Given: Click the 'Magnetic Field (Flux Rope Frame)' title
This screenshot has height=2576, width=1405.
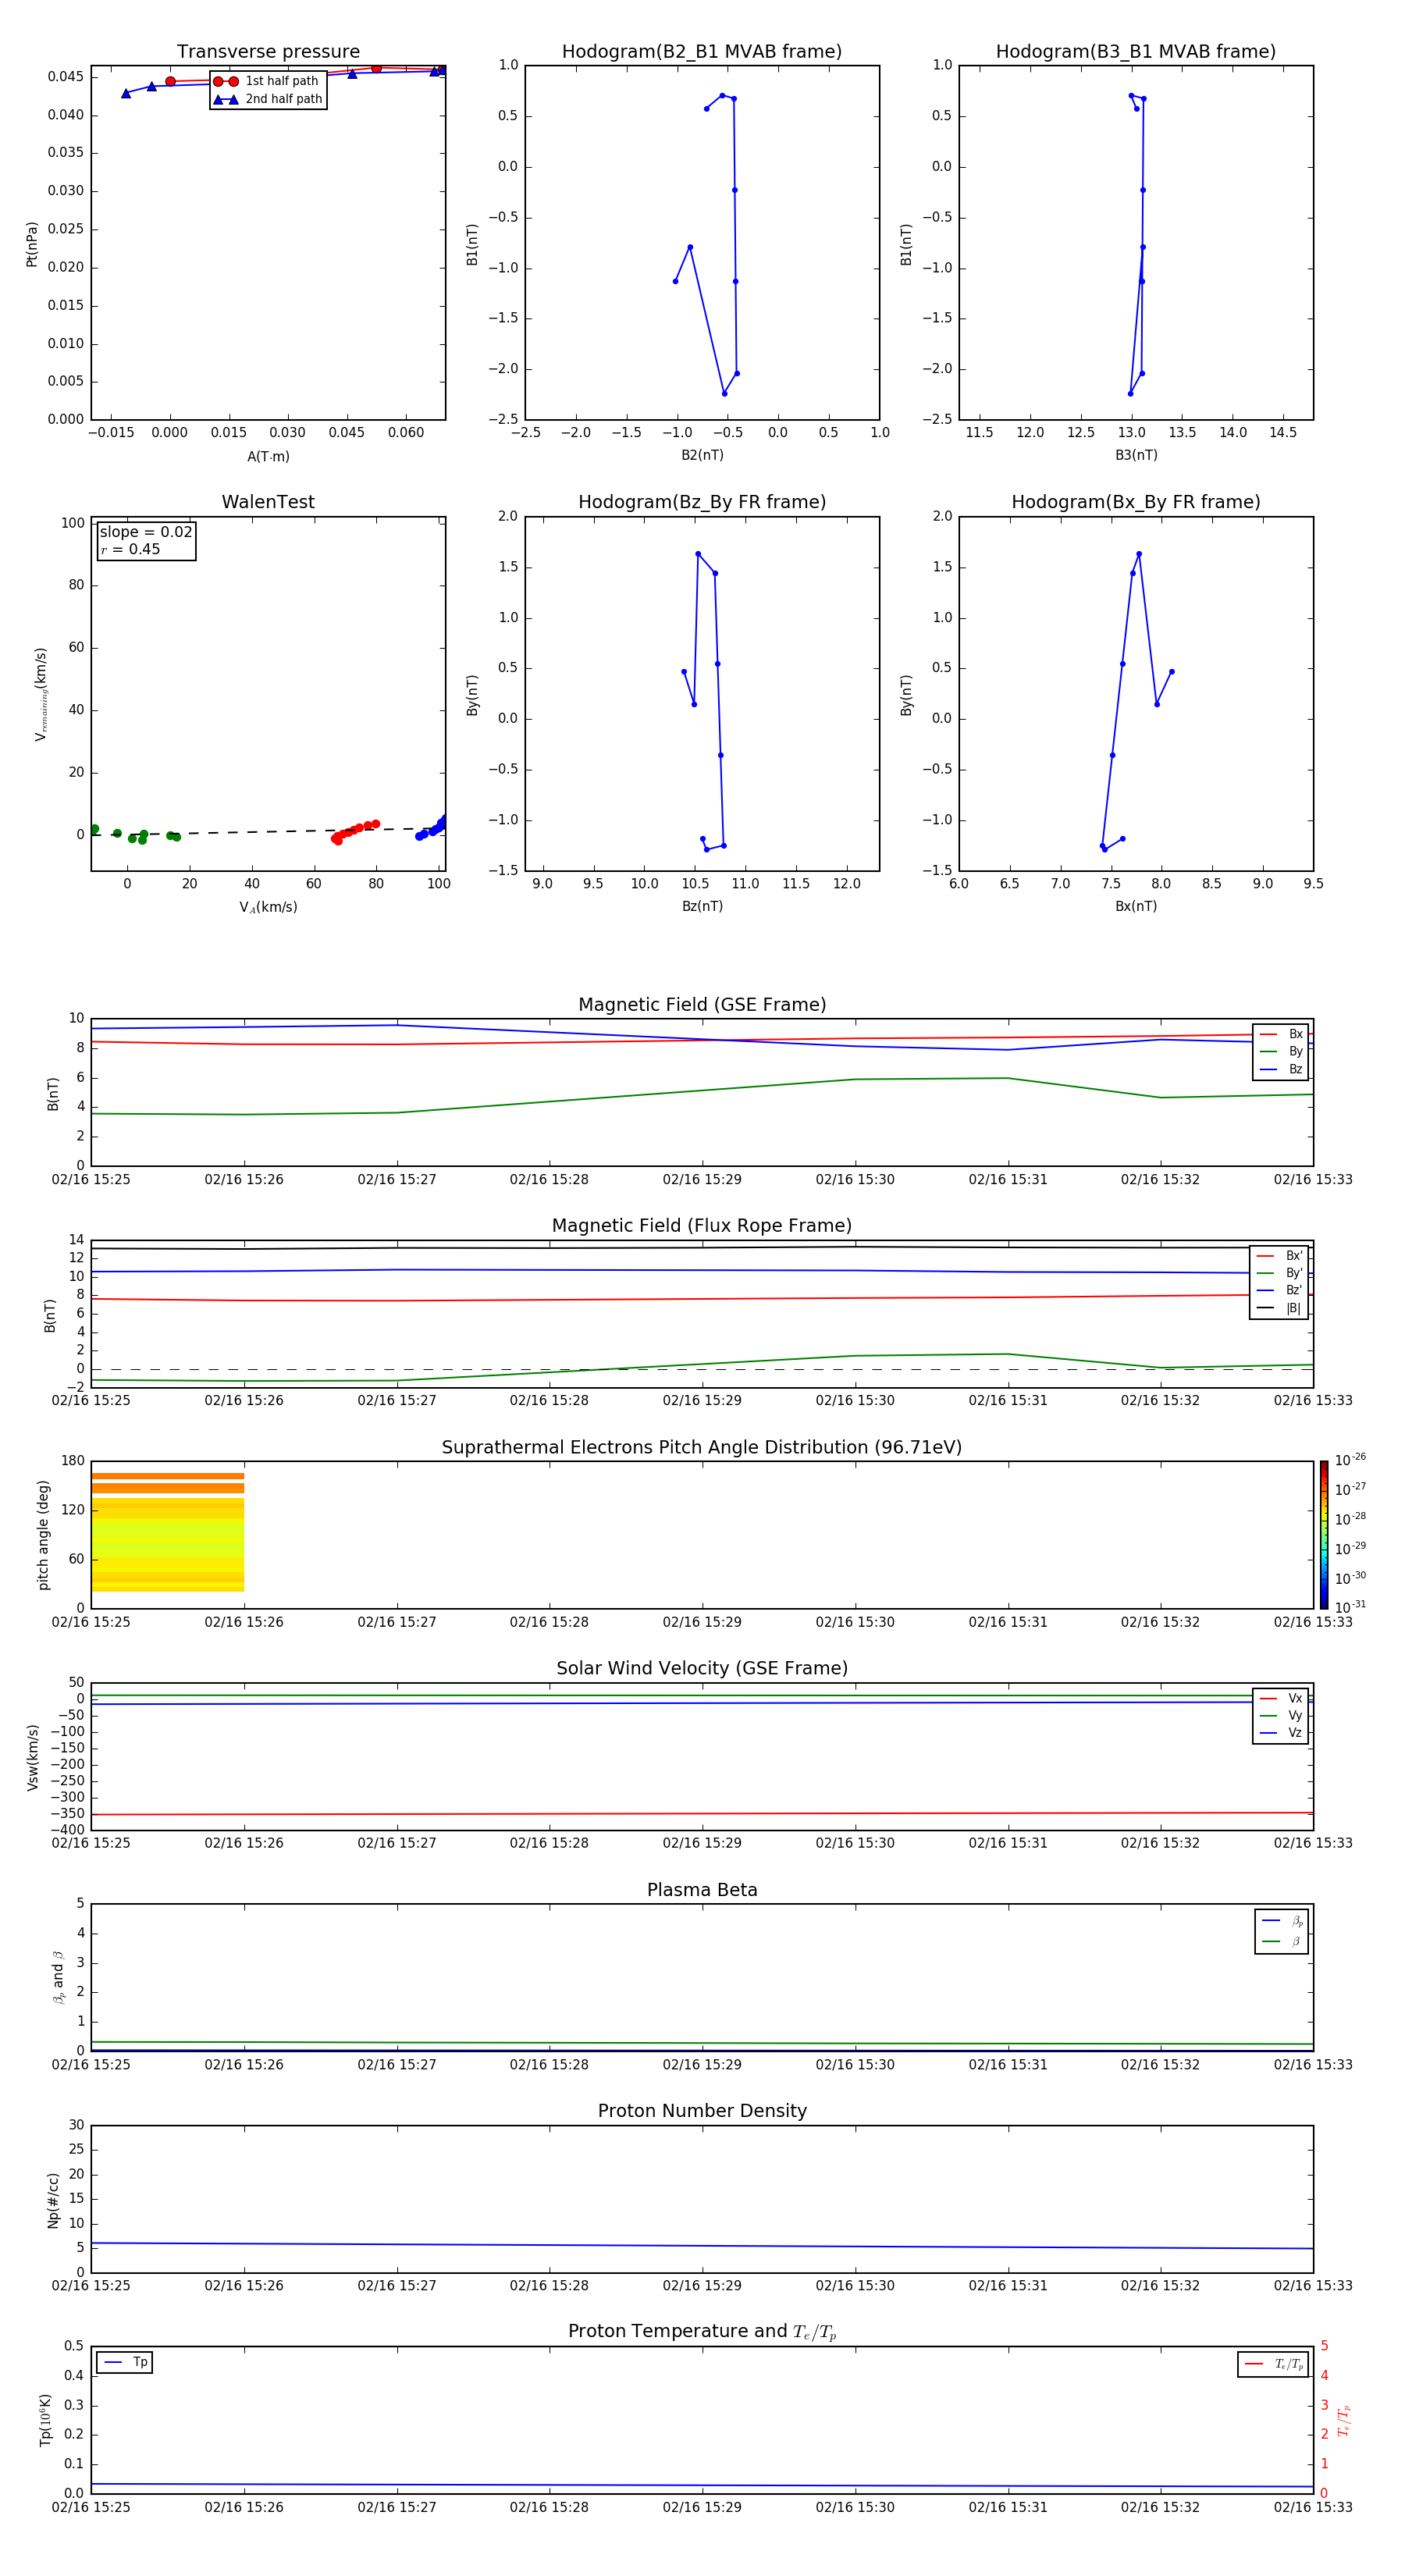Looking at the screenshot, I should (702, 1226).
